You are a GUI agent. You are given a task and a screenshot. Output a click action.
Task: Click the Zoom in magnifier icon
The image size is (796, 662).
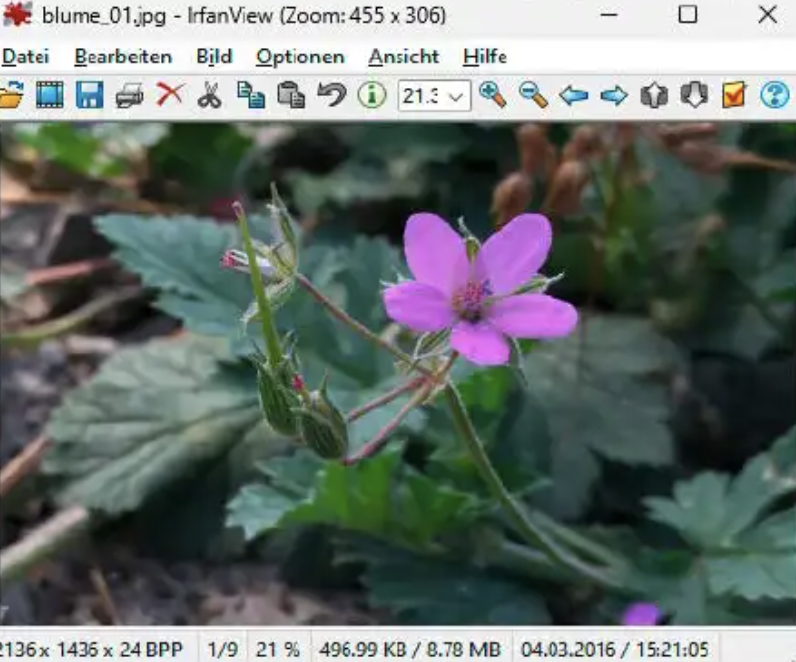[493, 96]
